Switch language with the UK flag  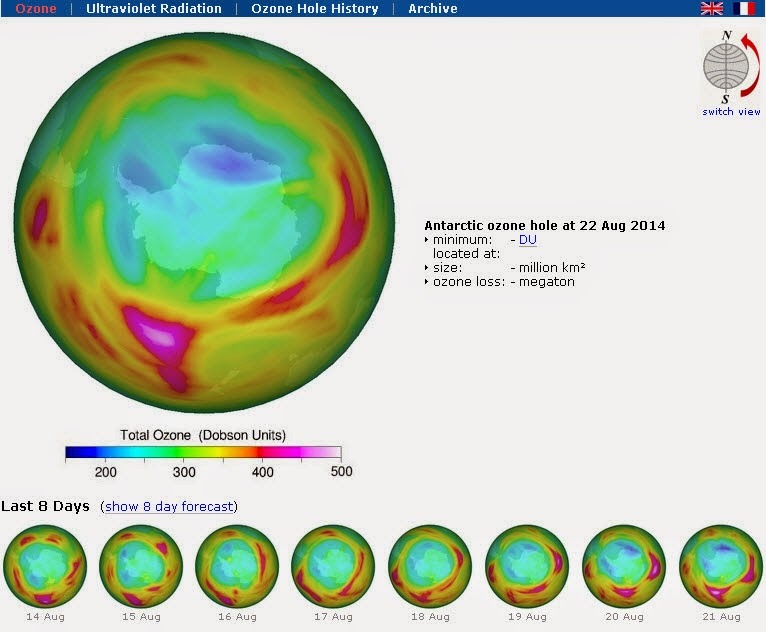(711, 8)
